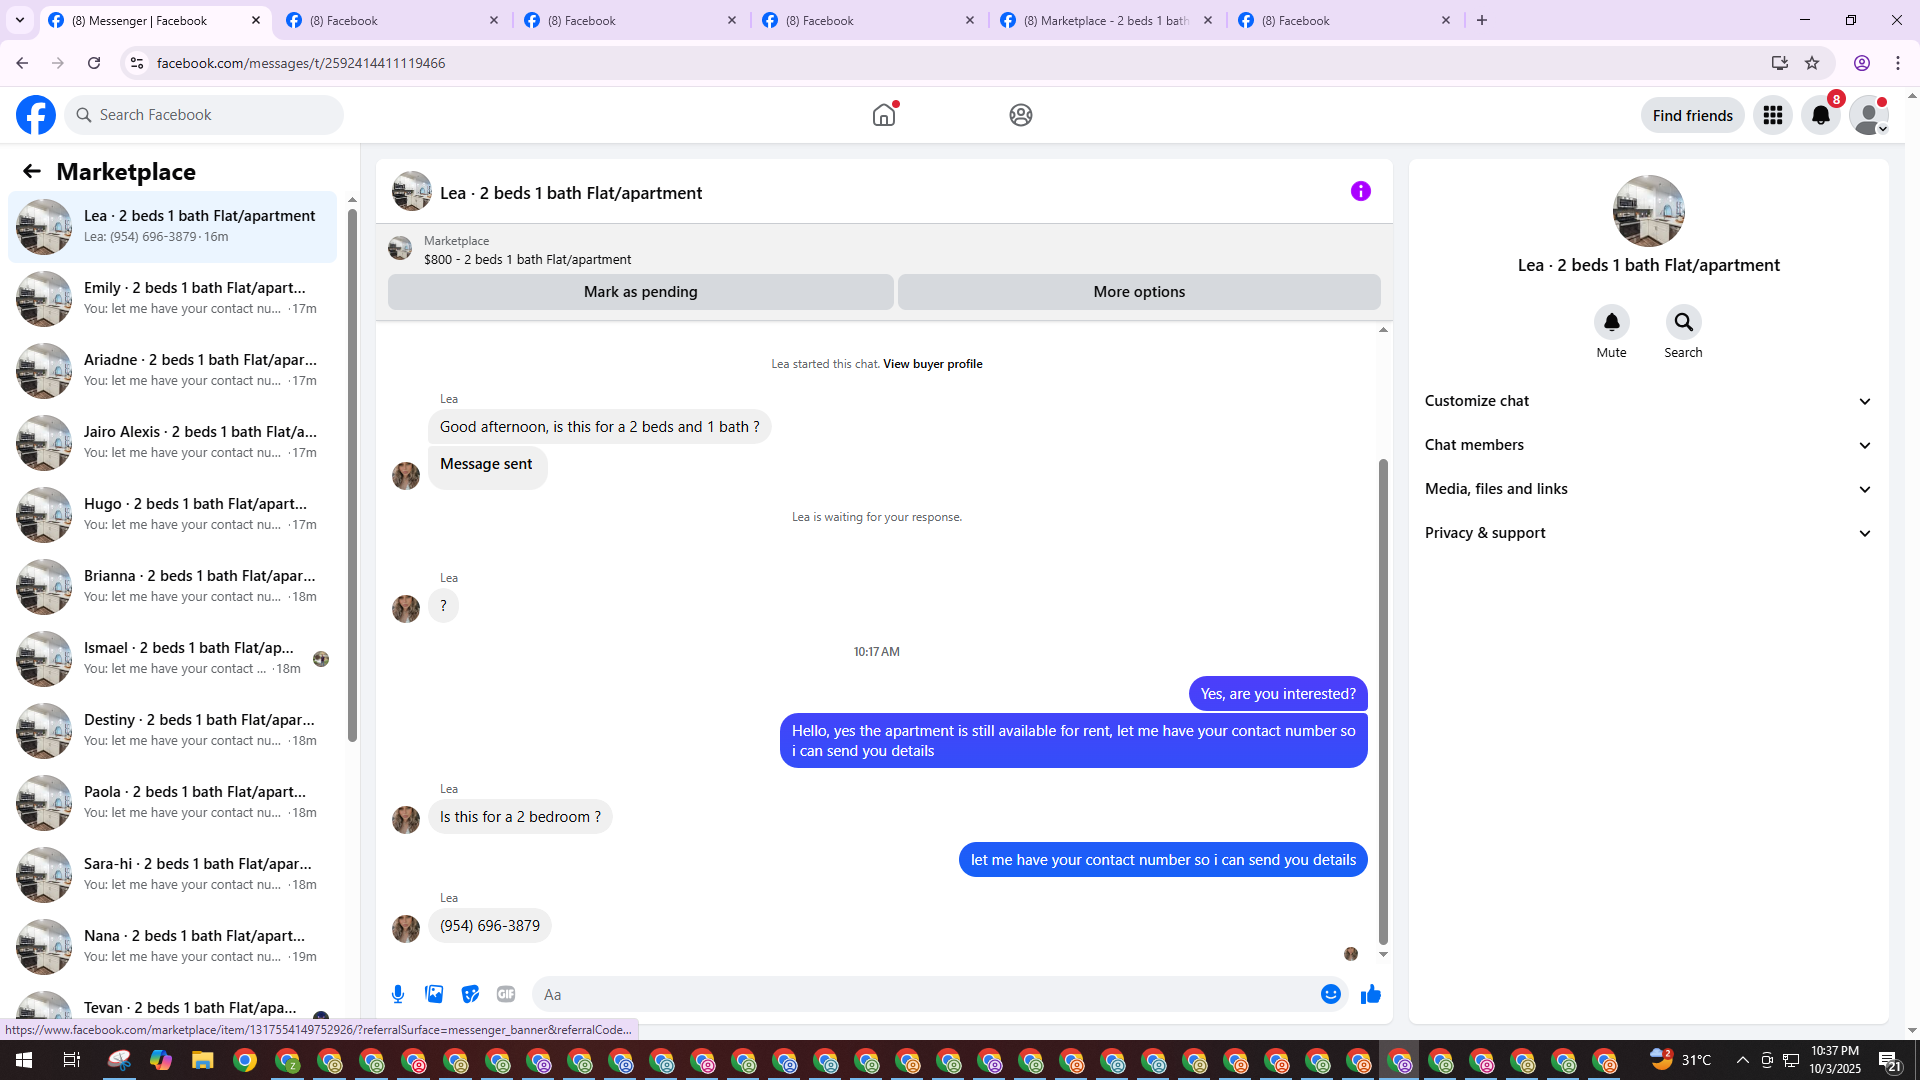
Task: Open Hugo's 2 beds 1 bath conversation
Action: [x=173, y=514]
